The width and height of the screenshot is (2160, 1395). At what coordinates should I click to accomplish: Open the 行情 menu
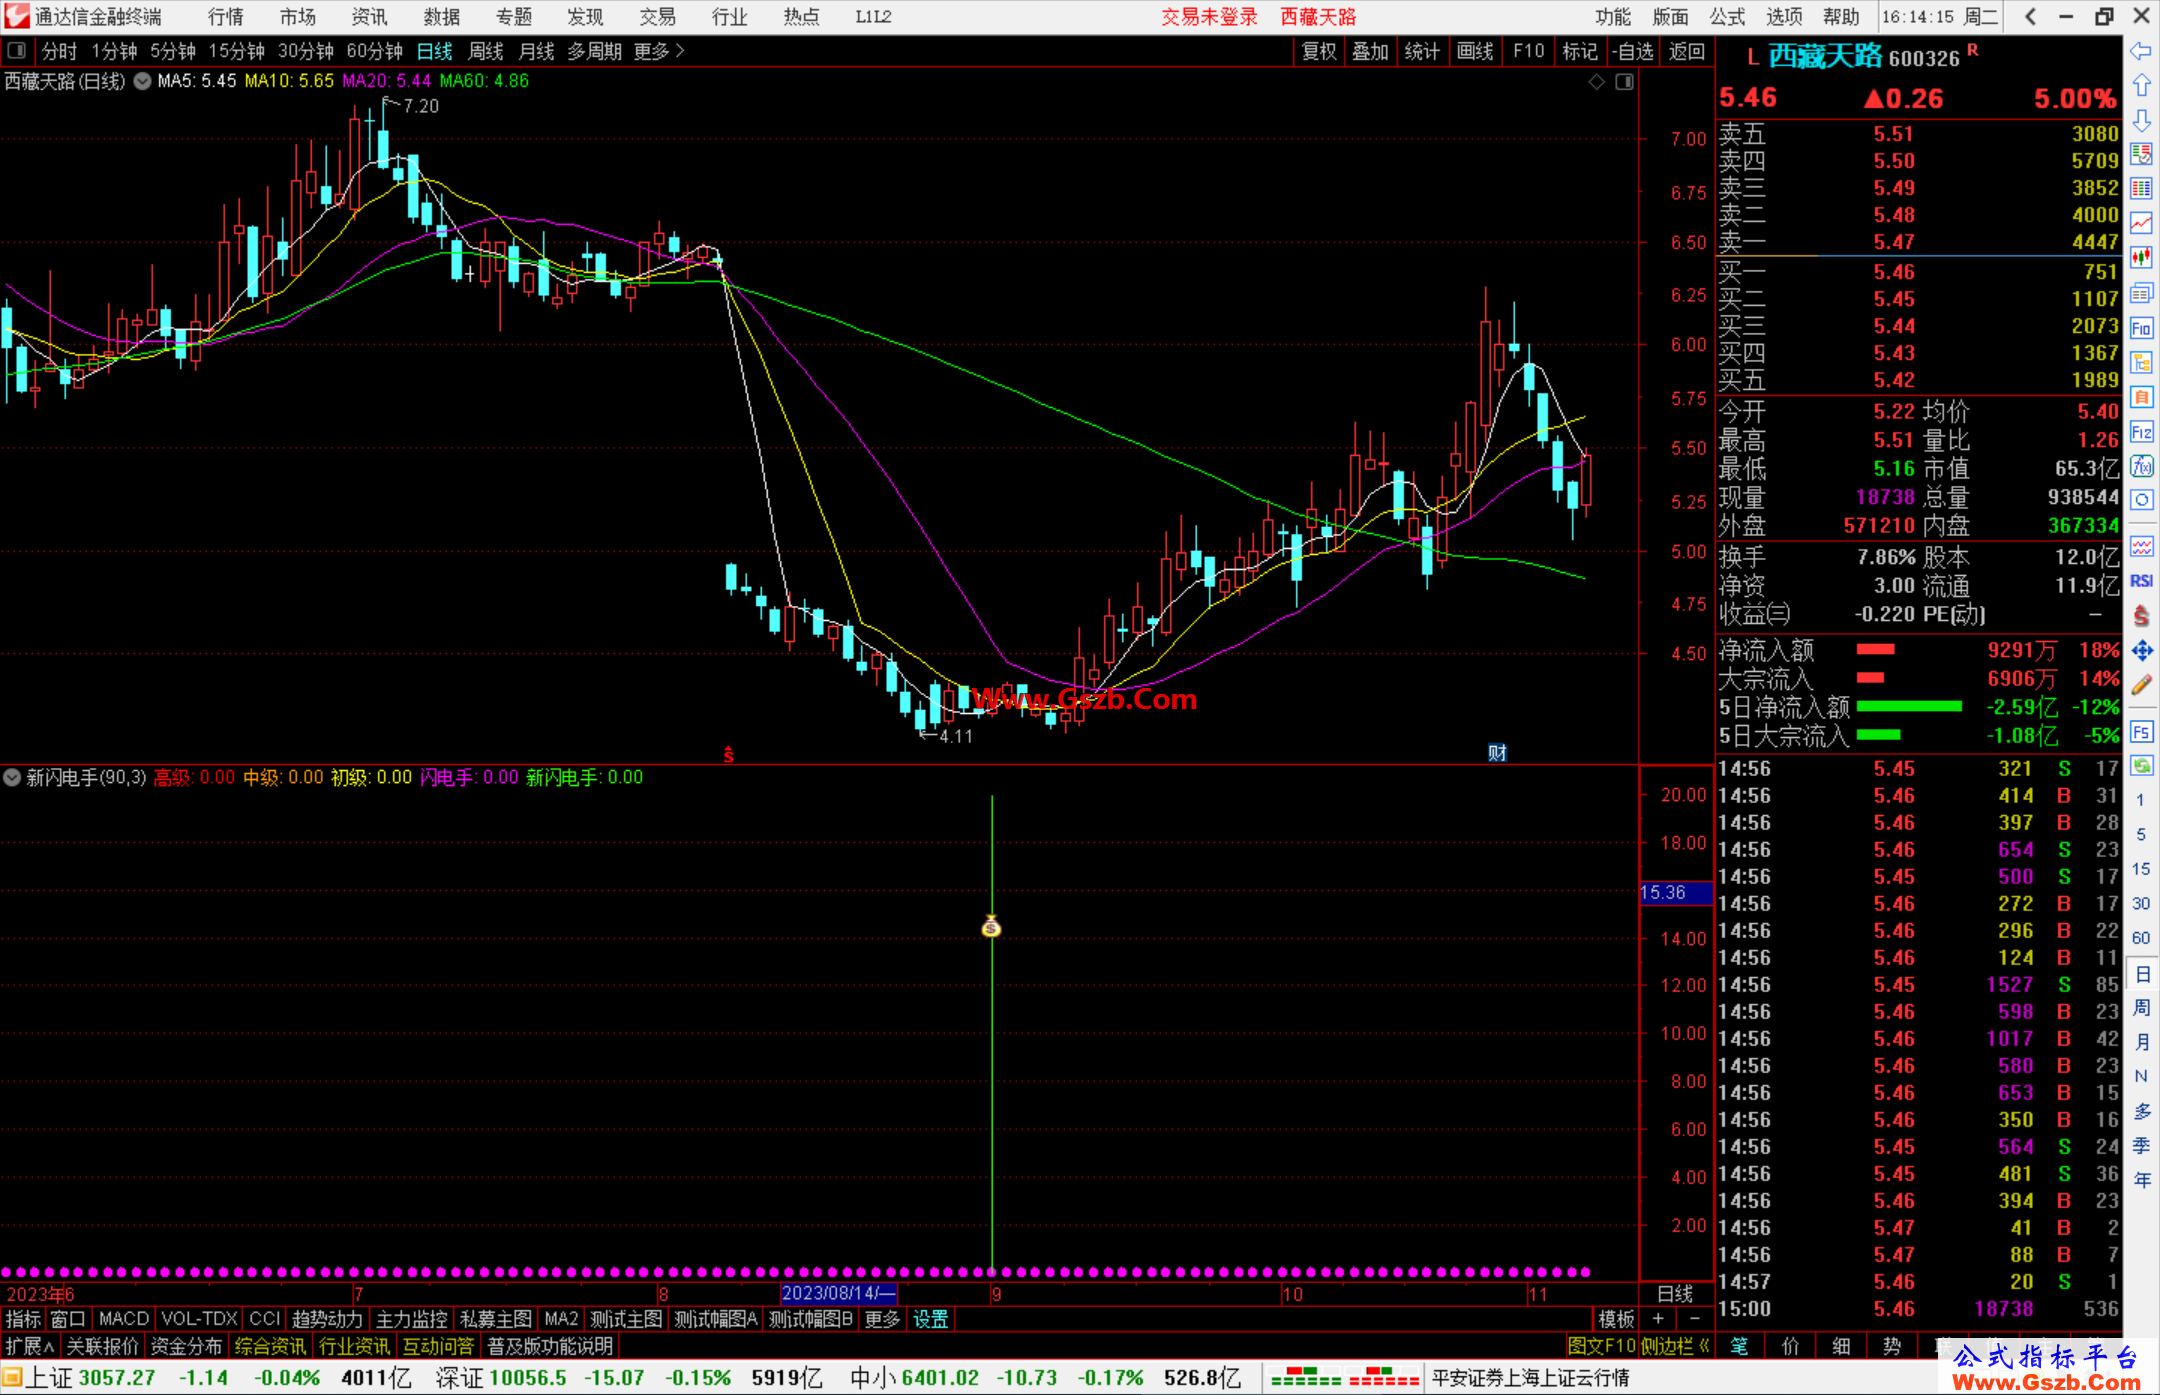pos(226,17)
